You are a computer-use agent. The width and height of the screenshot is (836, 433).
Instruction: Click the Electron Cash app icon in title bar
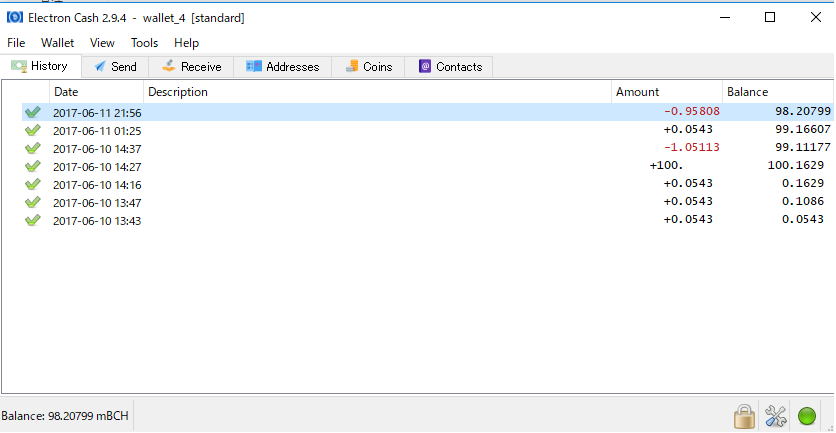point(14,18)
